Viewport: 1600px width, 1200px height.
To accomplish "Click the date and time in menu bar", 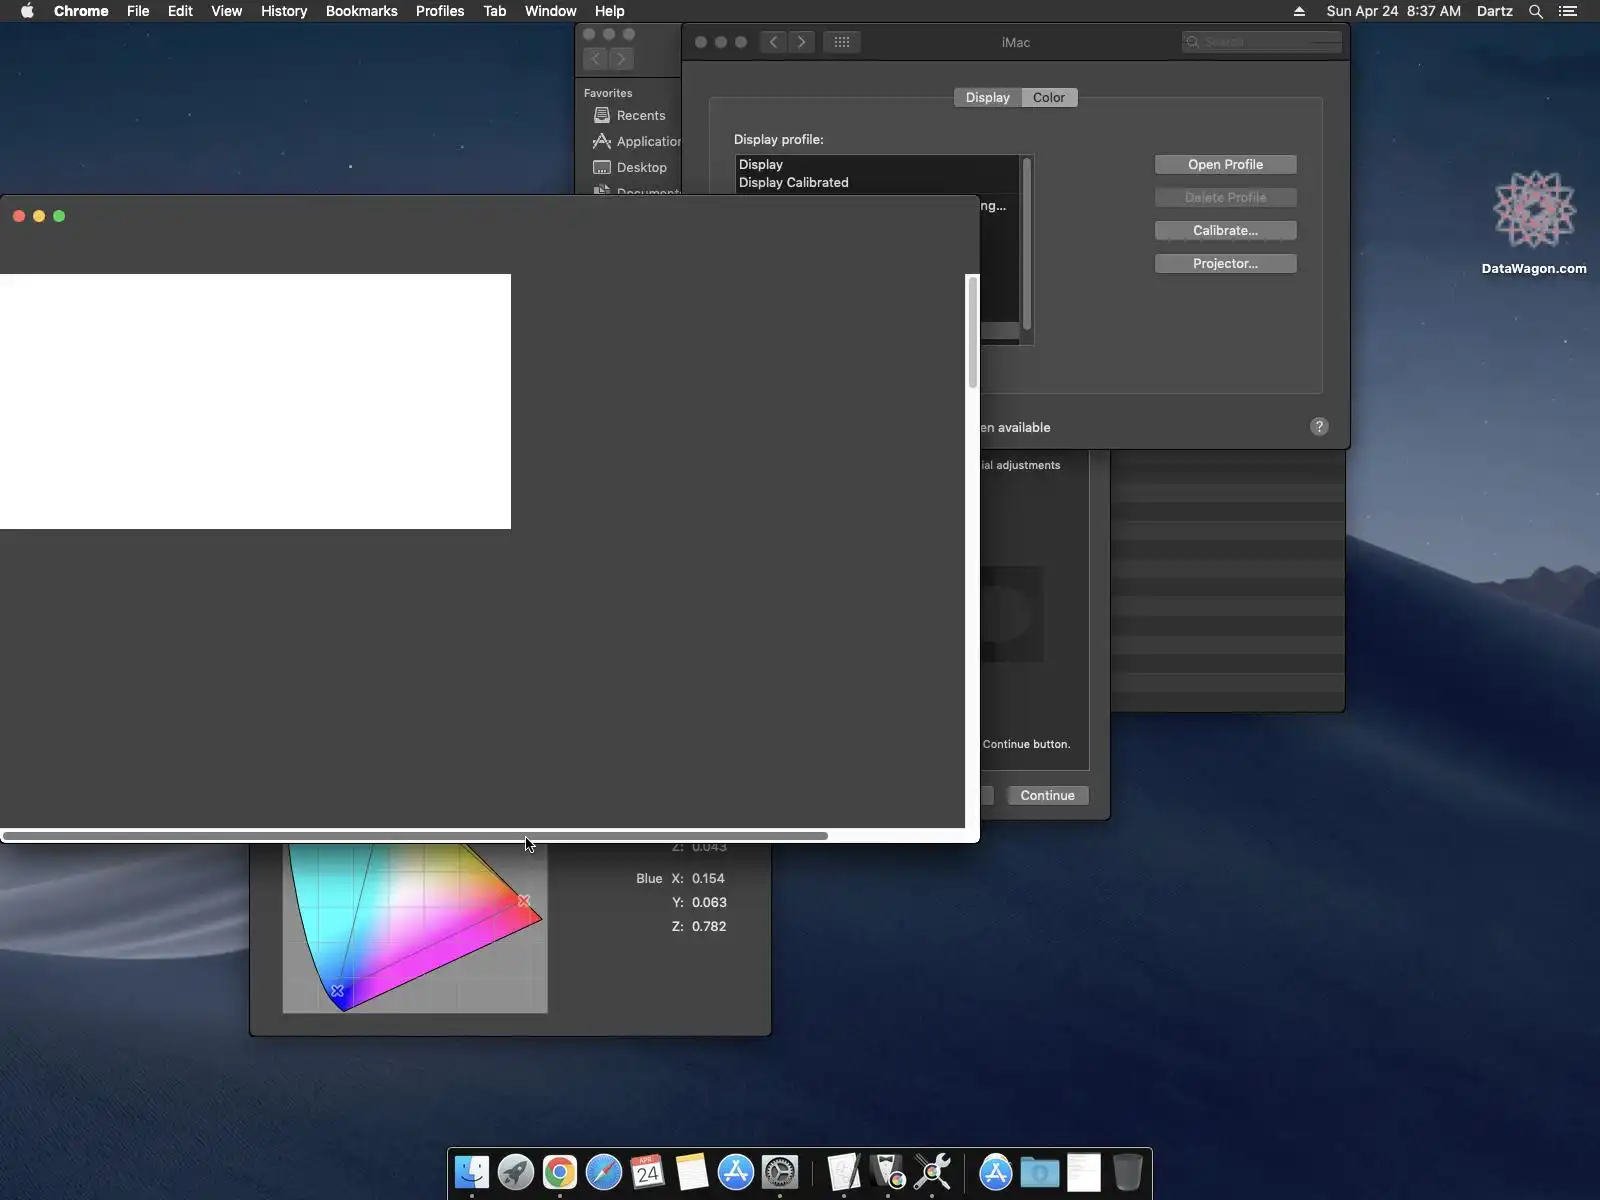I will pos(1393,11).
